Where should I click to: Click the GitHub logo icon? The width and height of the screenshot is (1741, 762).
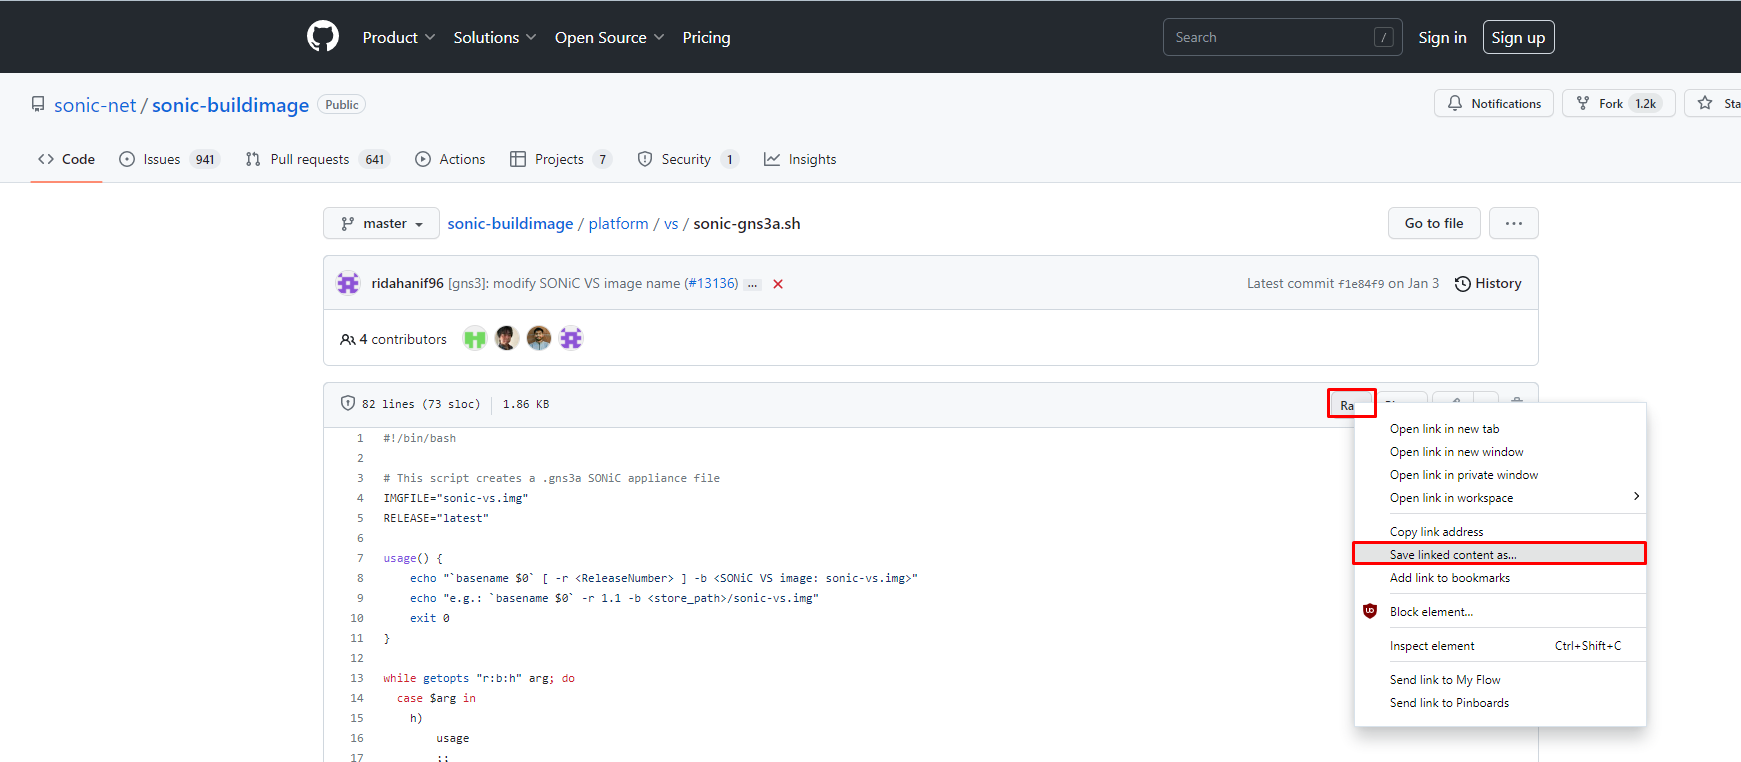coord(322,37)
